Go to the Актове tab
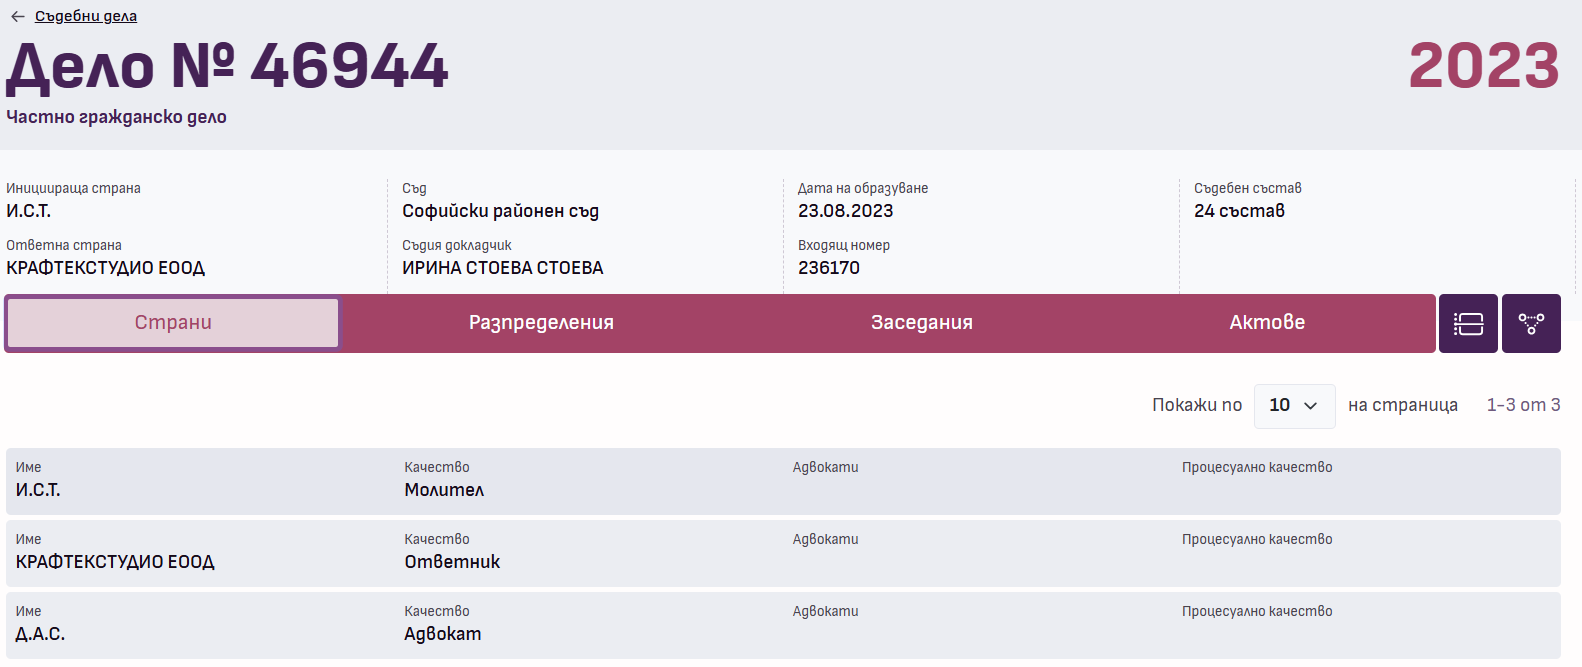Image resolution: width=1582 pixels, height=667 pixels. tap(1266, 323)
